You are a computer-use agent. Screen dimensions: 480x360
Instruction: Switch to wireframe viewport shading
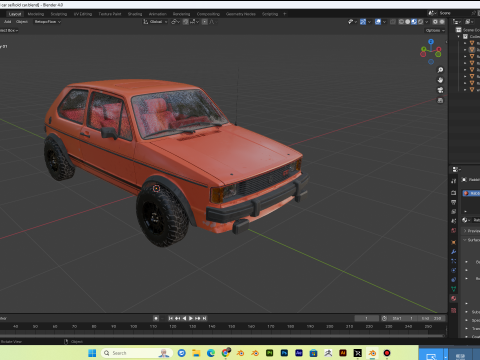point(401,22)
